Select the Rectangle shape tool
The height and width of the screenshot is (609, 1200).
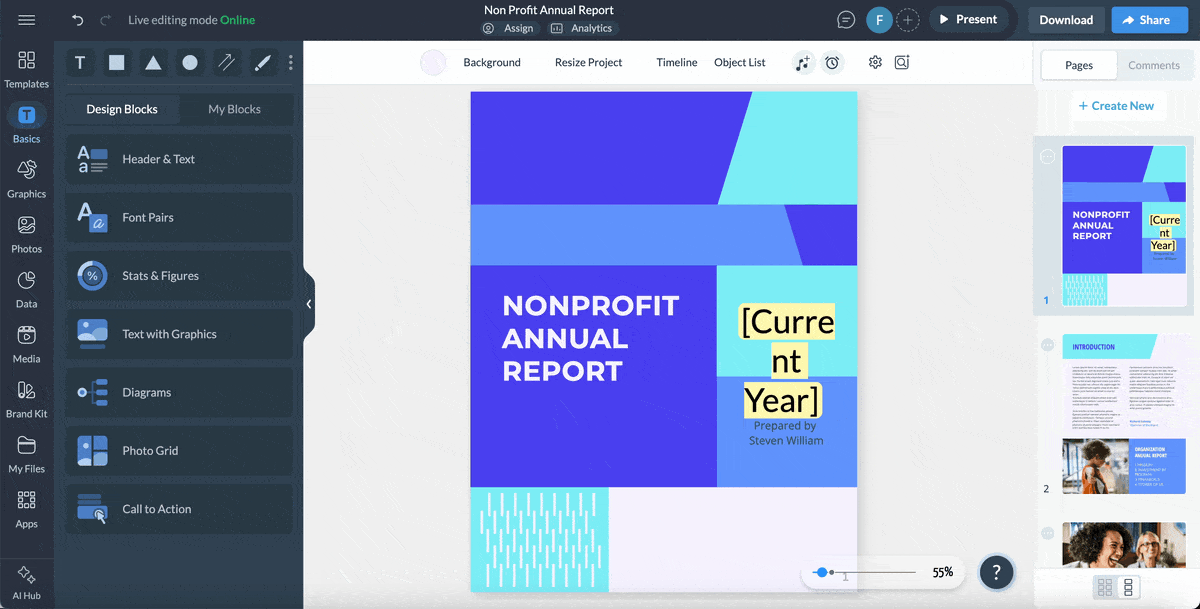click(x=116, y=62)
